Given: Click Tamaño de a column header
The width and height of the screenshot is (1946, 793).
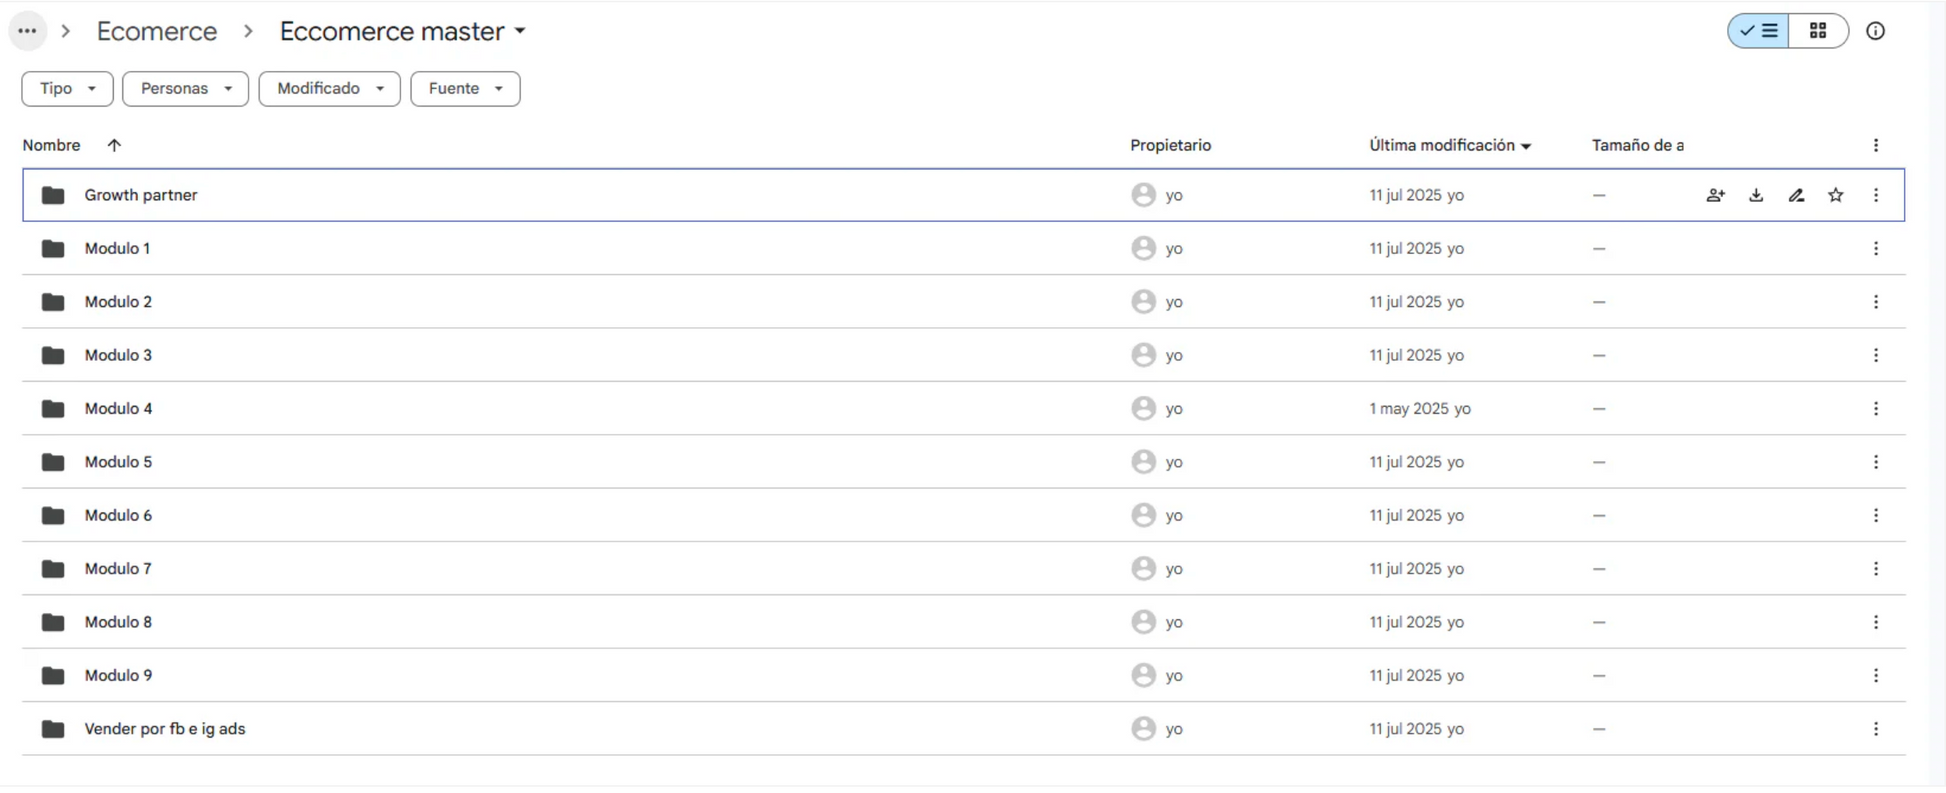Looking at the screenshot, I should [x=1637, y=145].
